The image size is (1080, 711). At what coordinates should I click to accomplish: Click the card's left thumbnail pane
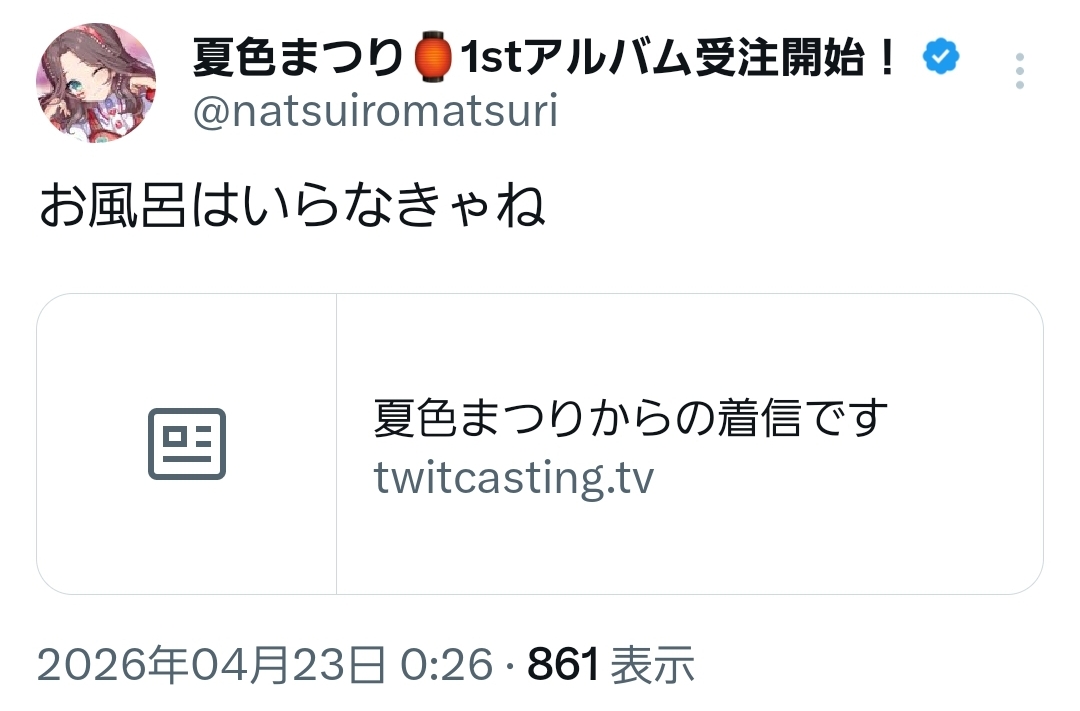click(187, 444)
